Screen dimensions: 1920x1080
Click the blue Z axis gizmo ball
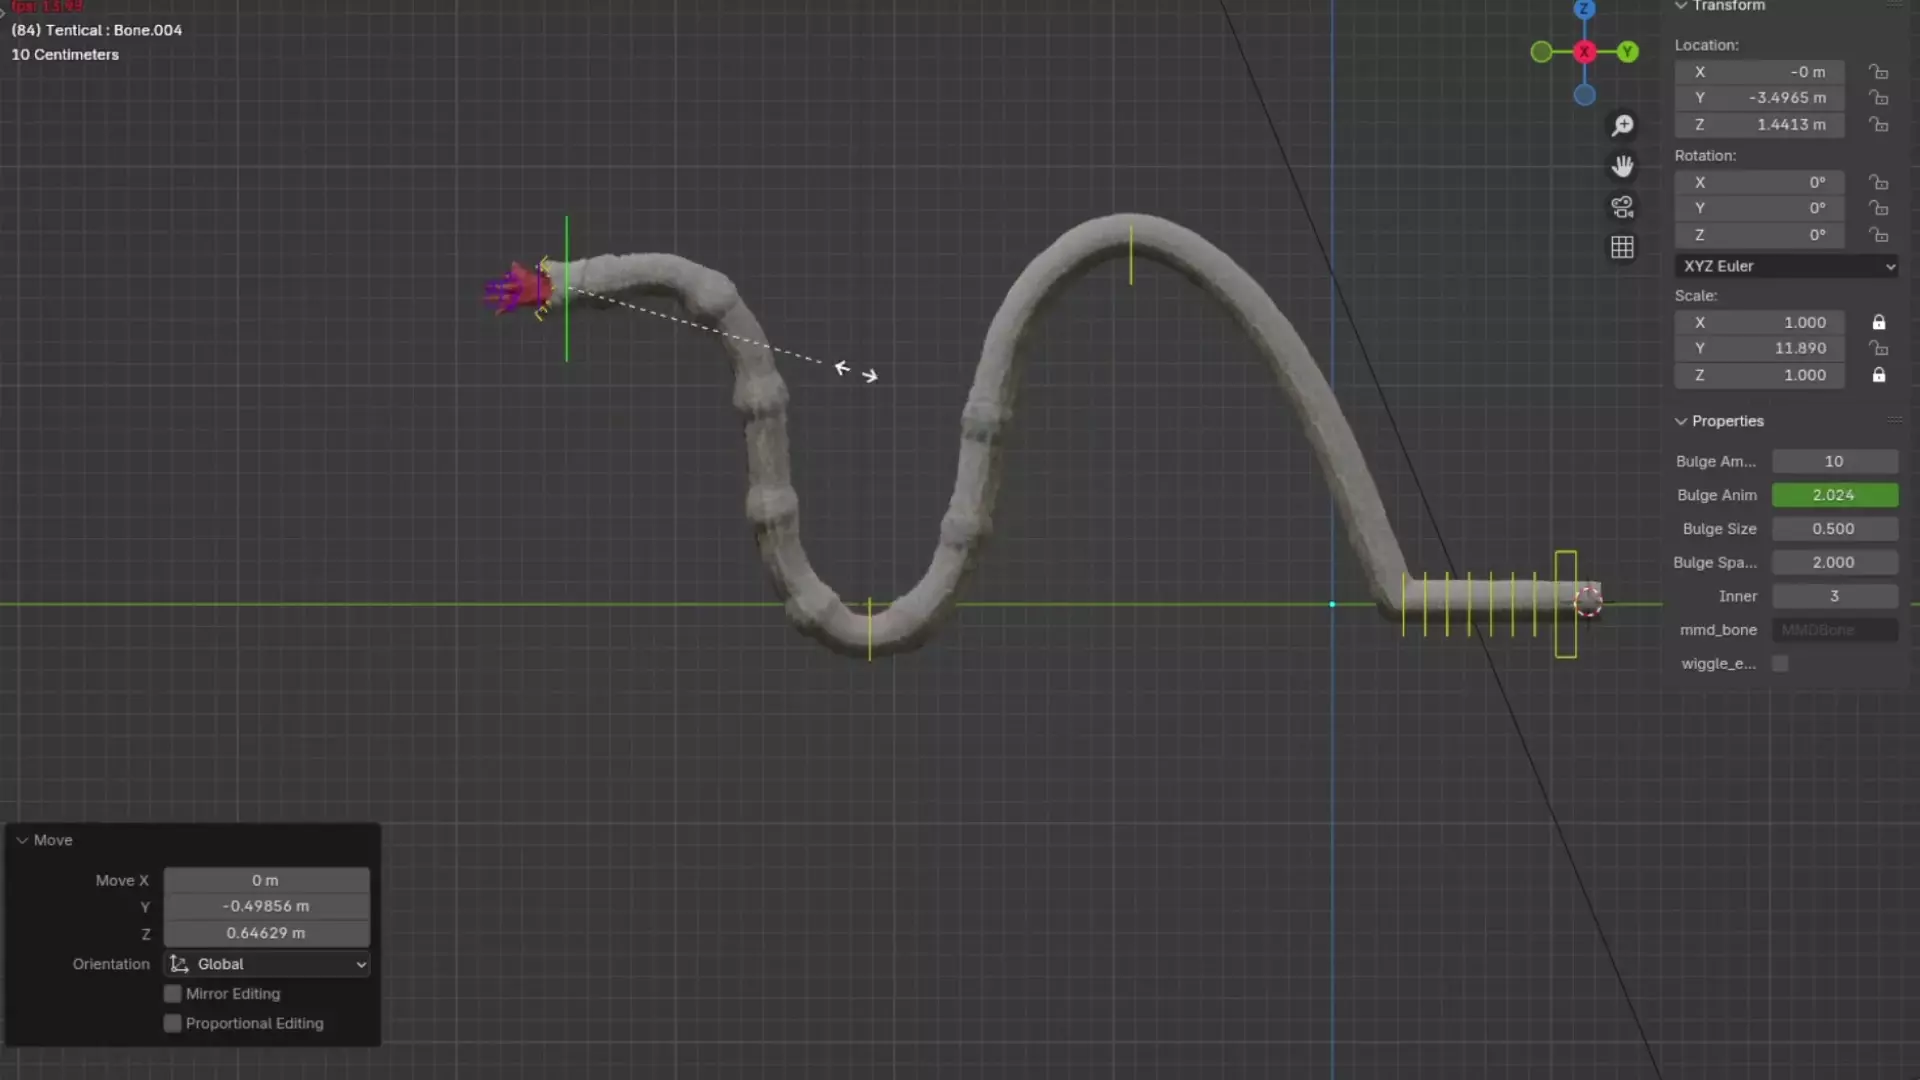tap(1584, 9)
